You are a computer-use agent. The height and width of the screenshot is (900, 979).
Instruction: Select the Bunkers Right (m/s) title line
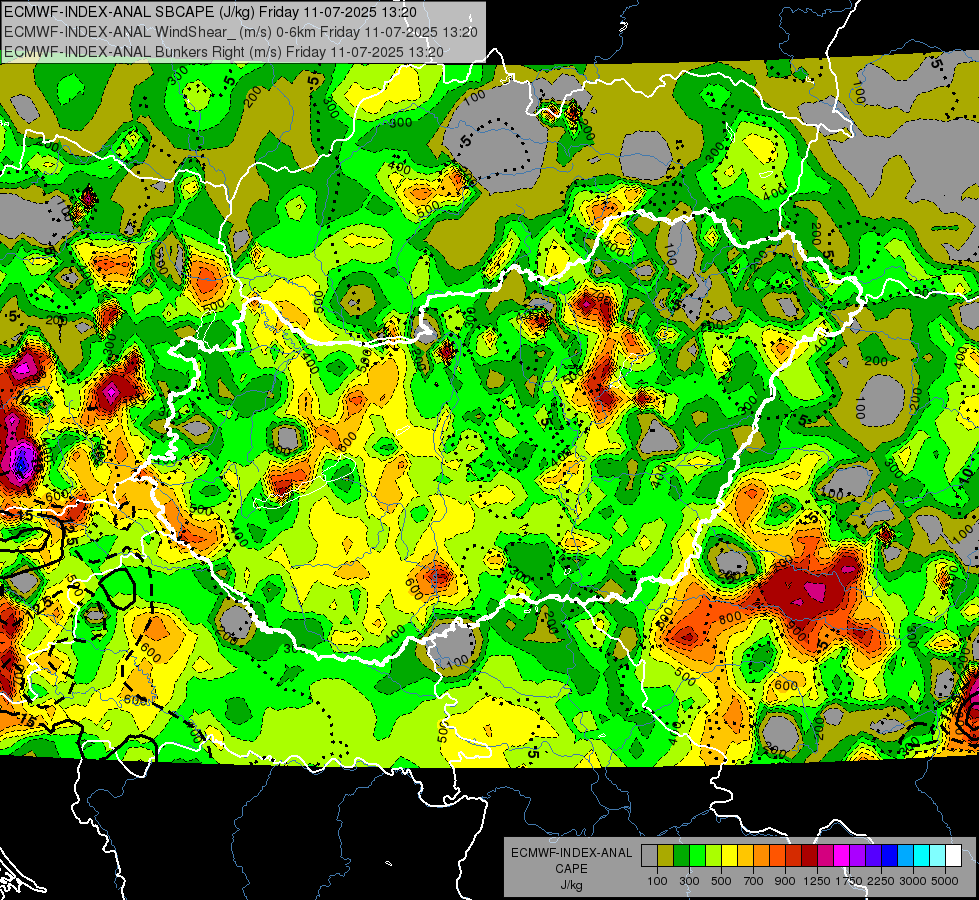(x=224, y=52)
